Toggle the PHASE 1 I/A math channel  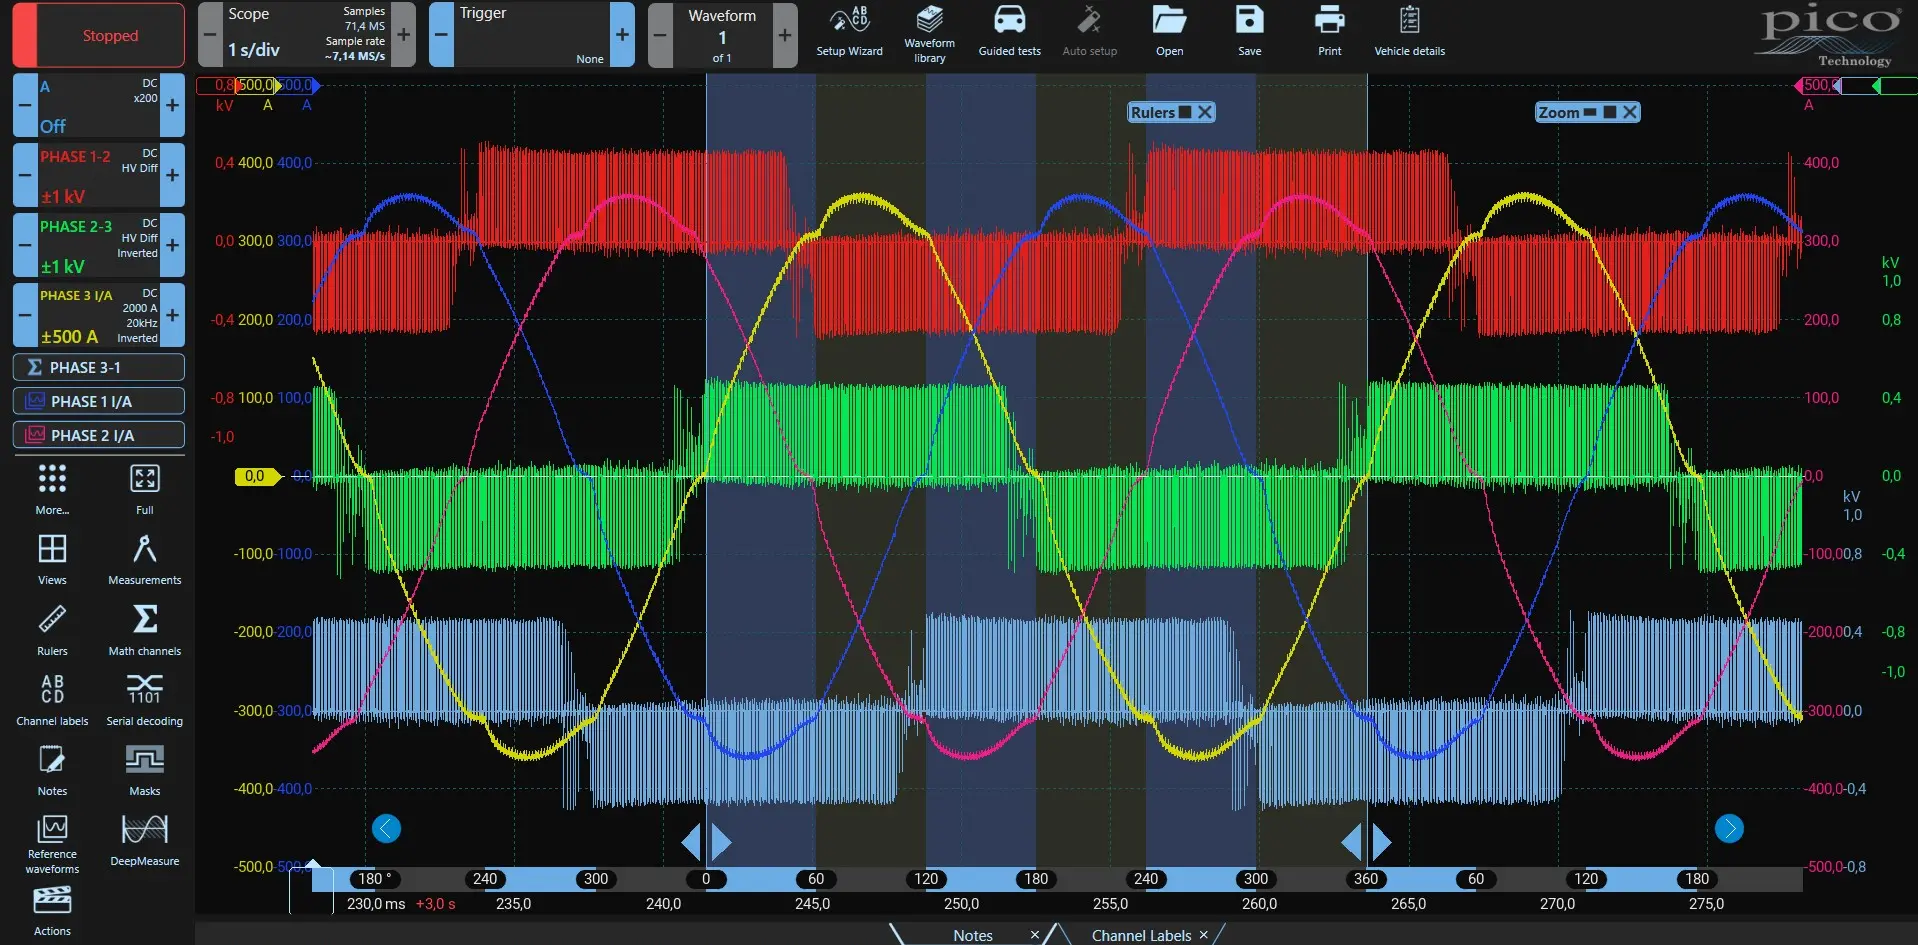98,401
